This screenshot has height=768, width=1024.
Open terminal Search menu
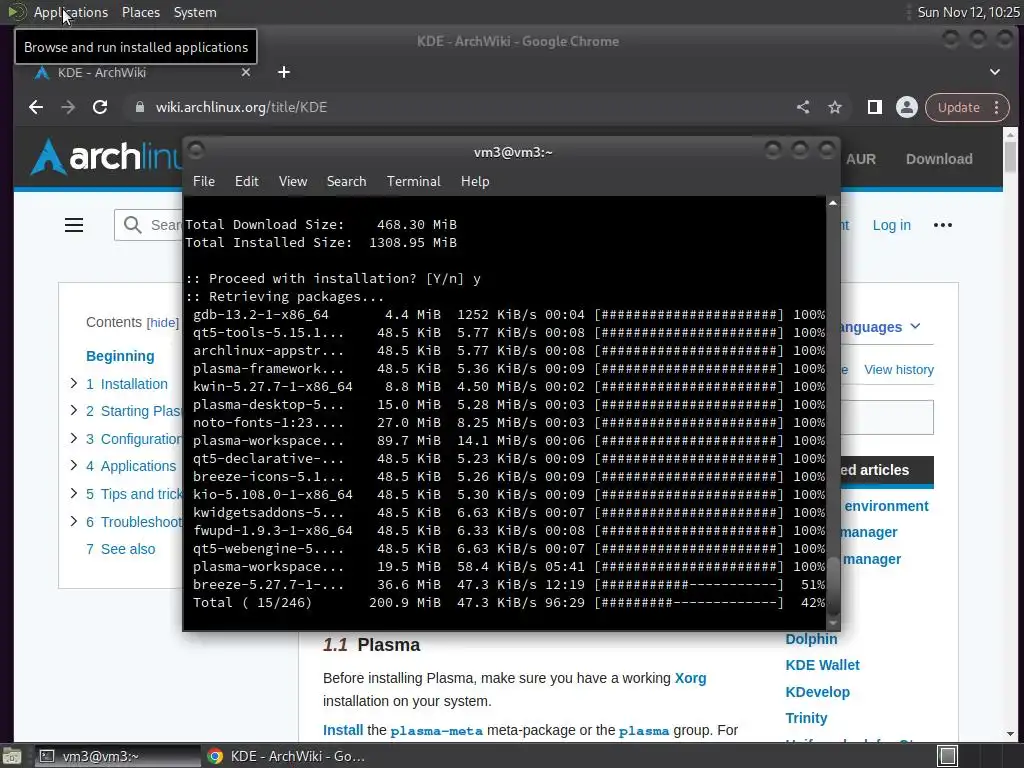pos(346,182)
